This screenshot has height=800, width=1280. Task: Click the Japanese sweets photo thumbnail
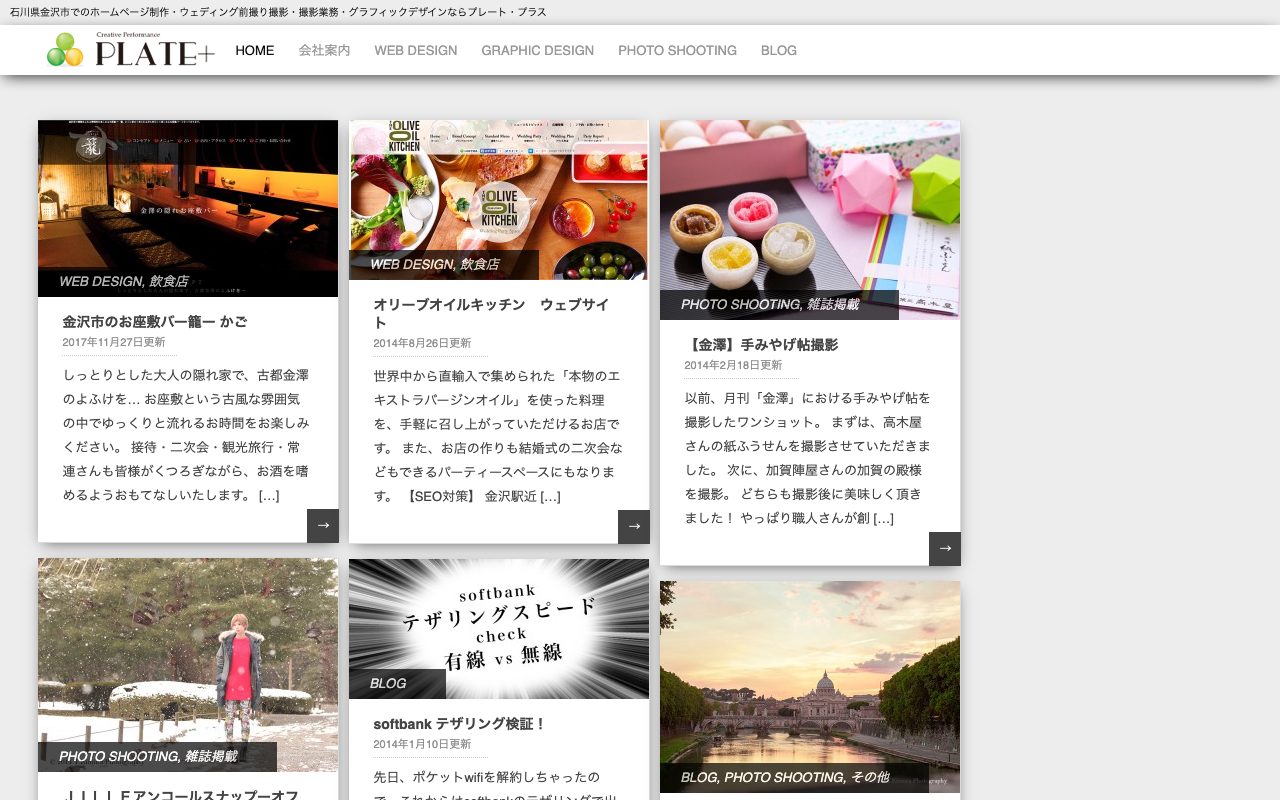tap(810, 220)
